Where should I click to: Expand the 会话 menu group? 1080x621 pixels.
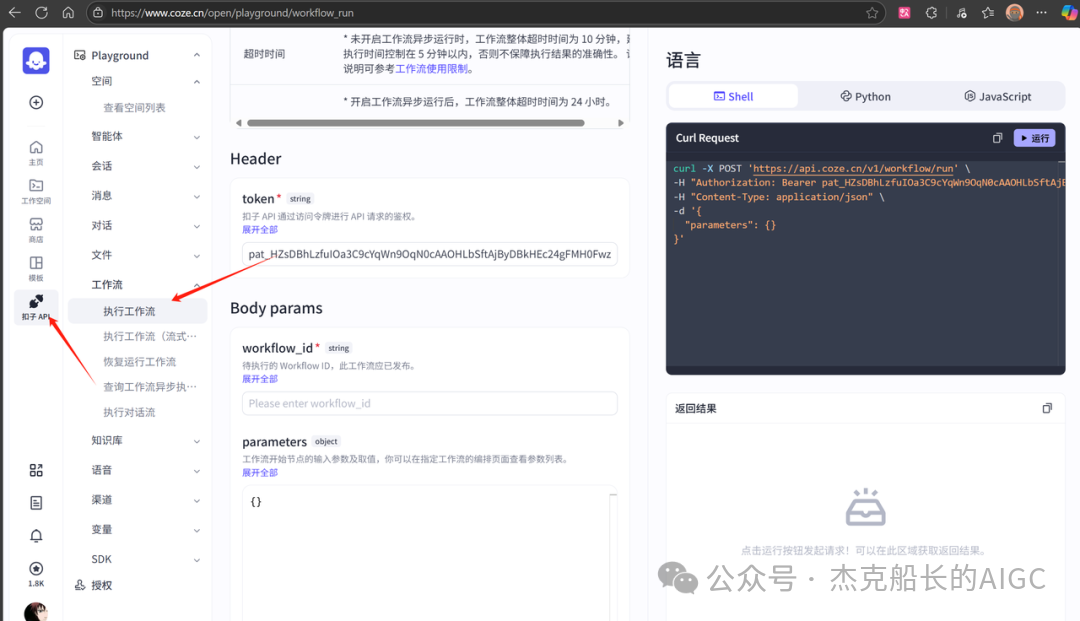pos(197,167)
